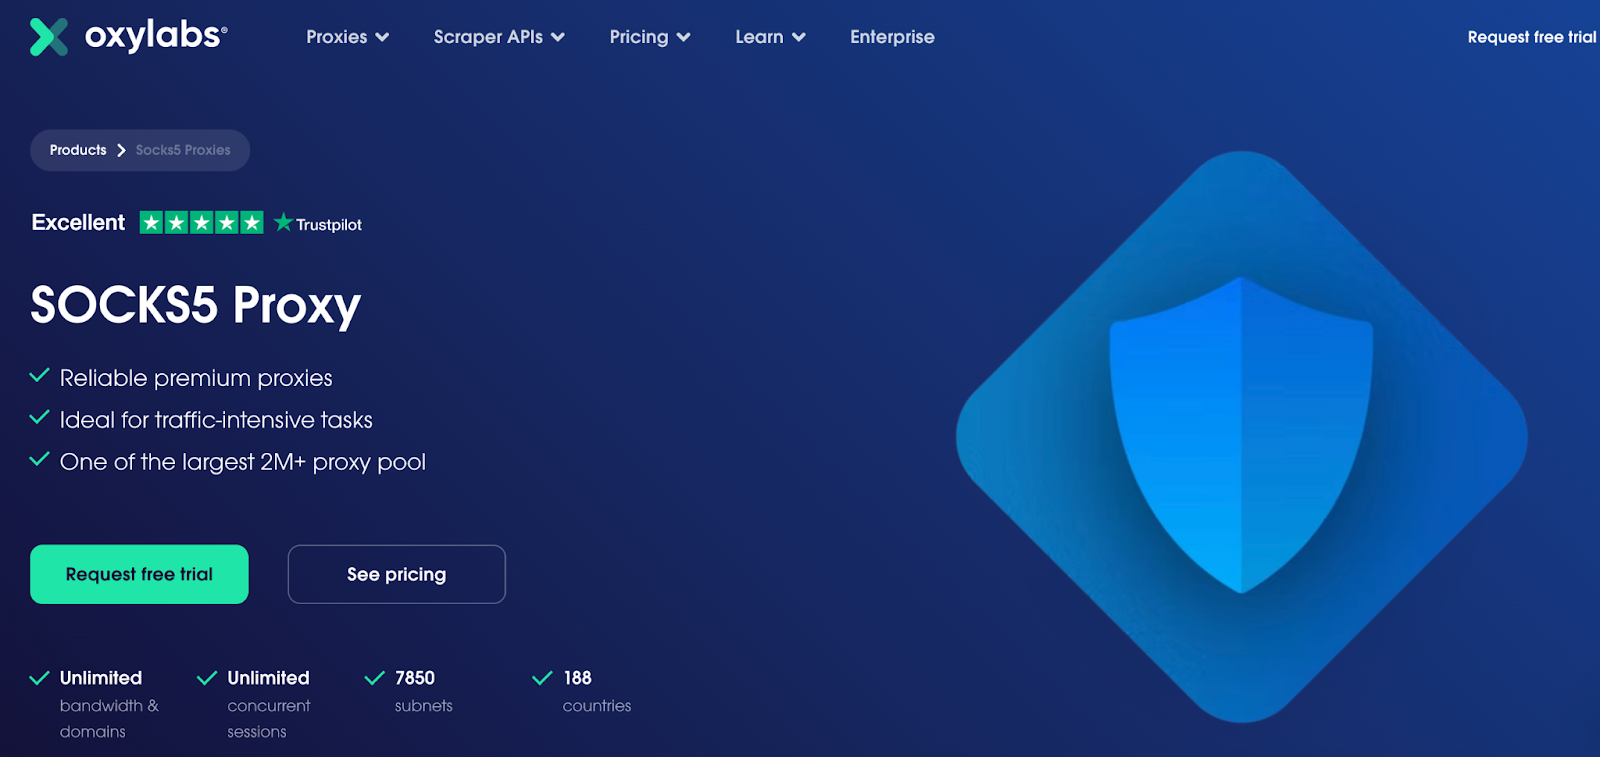Viewport: 1600px width, 757px height.
Task: Click checkmark beside 7850 subnets
Action: point(375,678)
